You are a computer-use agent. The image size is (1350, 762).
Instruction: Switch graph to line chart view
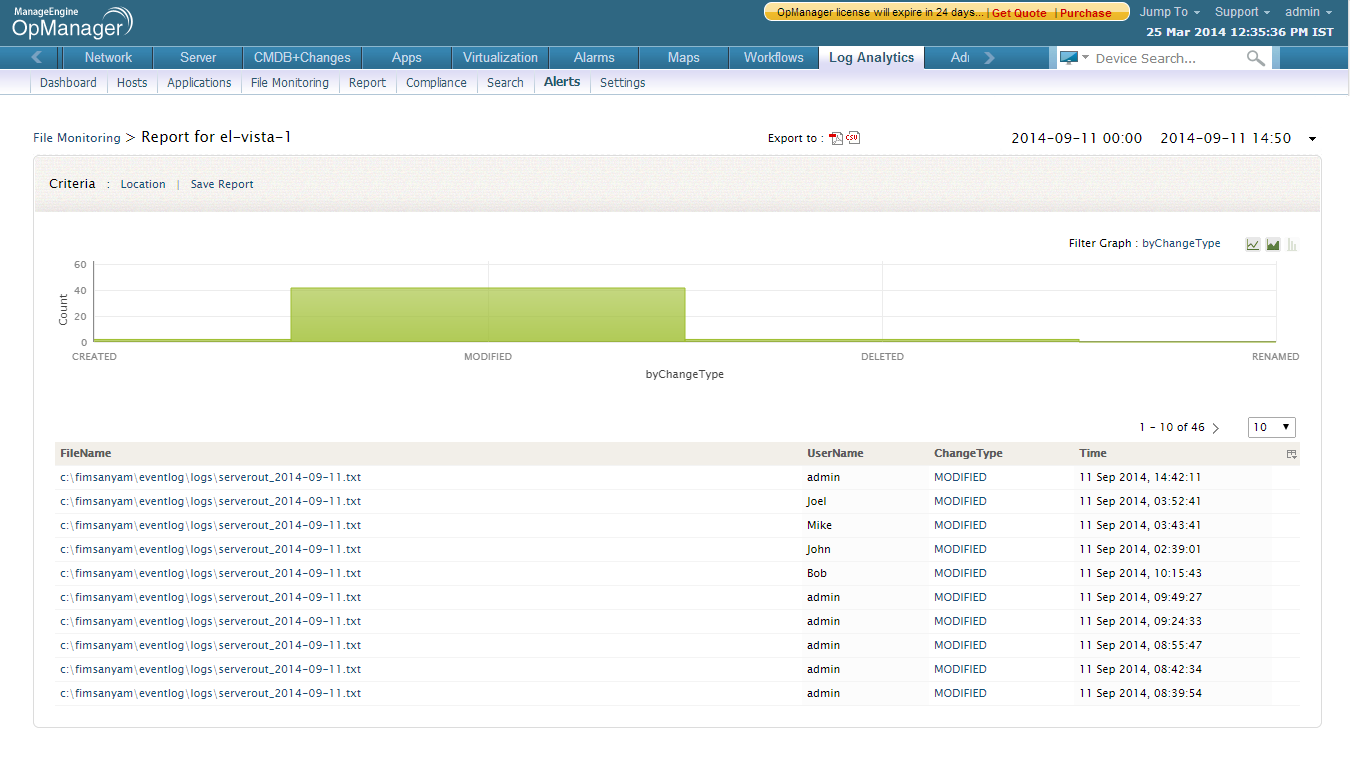[x=1253, y=244]
